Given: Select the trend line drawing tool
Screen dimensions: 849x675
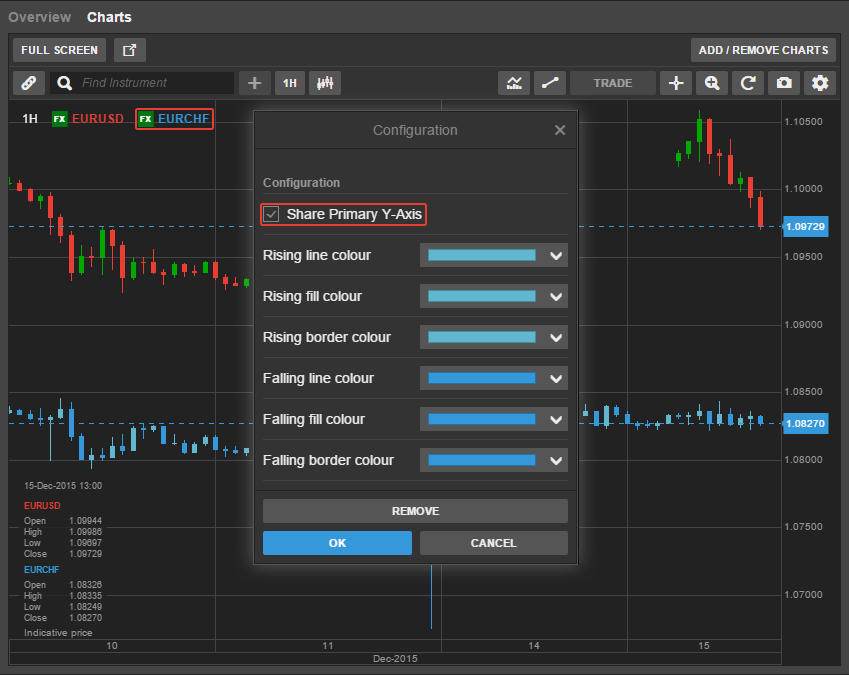Looking at the screenshot, I should [x=548, y=83].
